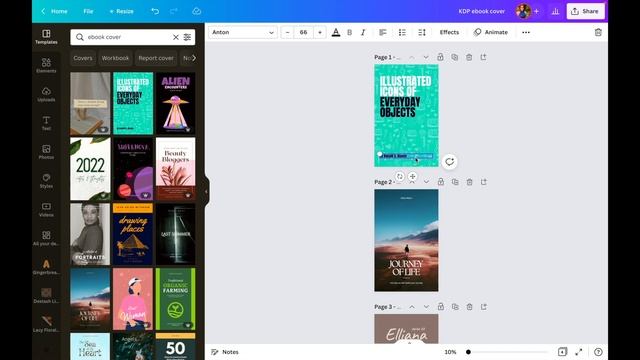Delete Page 1
This screenshot has width=640, height=360.
(x=469, y=57)
